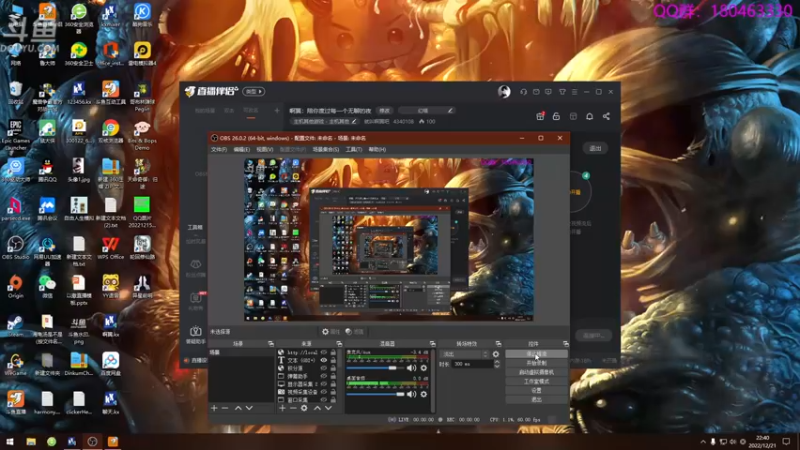This screenshot has width=800, height=450.
Task: Add a new scene with plus icon
Action: (214, 408)
